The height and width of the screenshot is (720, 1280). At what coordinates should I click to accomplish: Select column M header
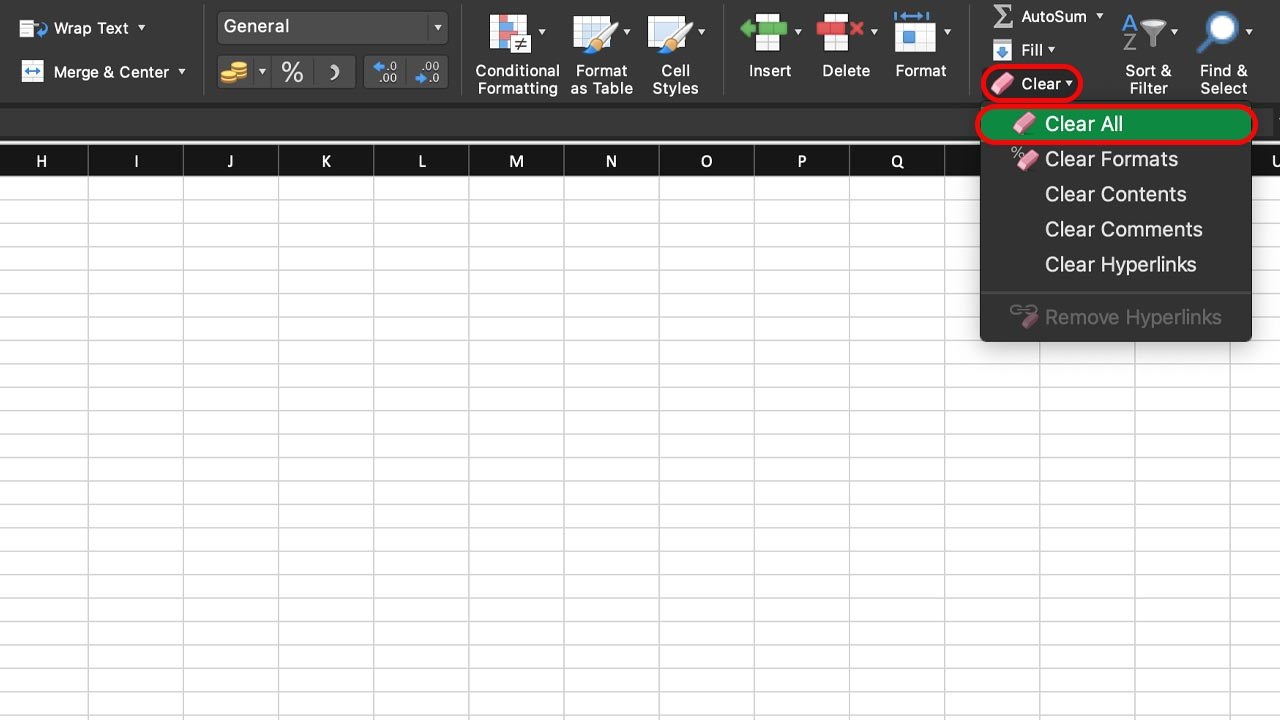coord(516,161)
